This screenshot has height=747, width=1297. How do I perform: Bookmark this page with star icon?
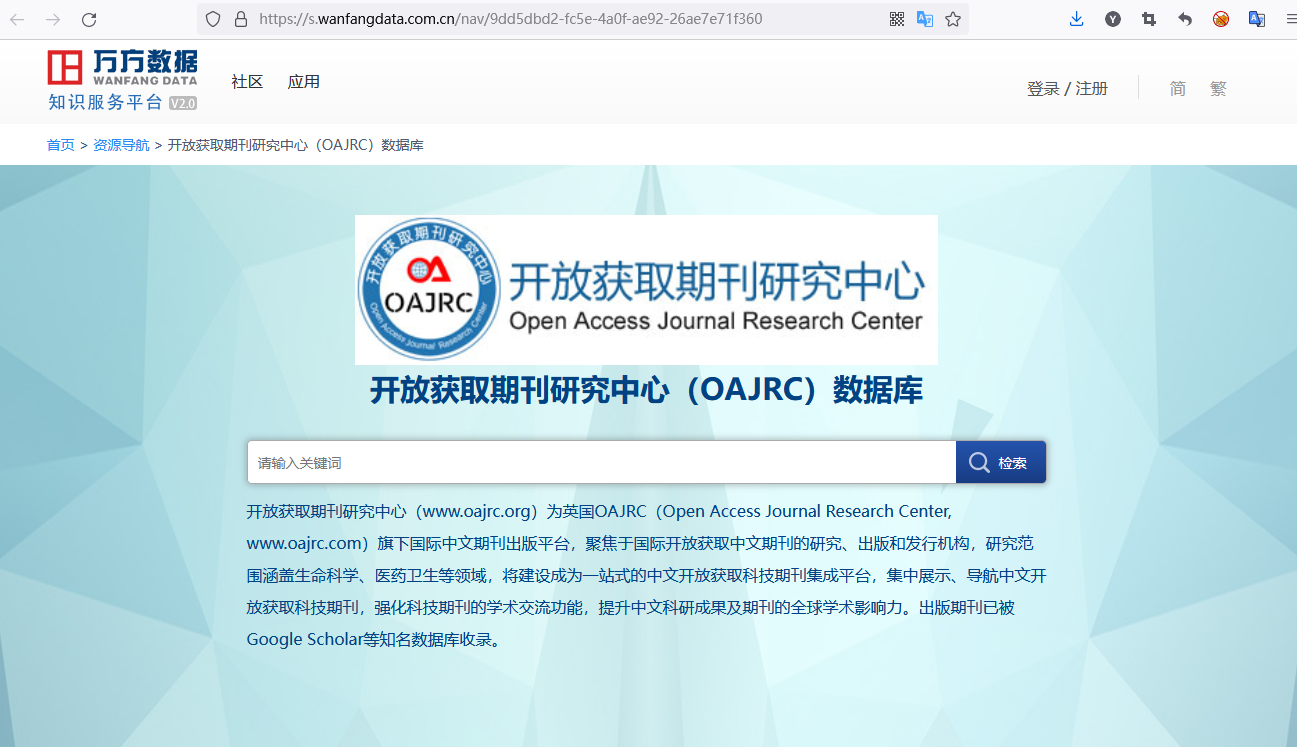[x=953, y=19]
